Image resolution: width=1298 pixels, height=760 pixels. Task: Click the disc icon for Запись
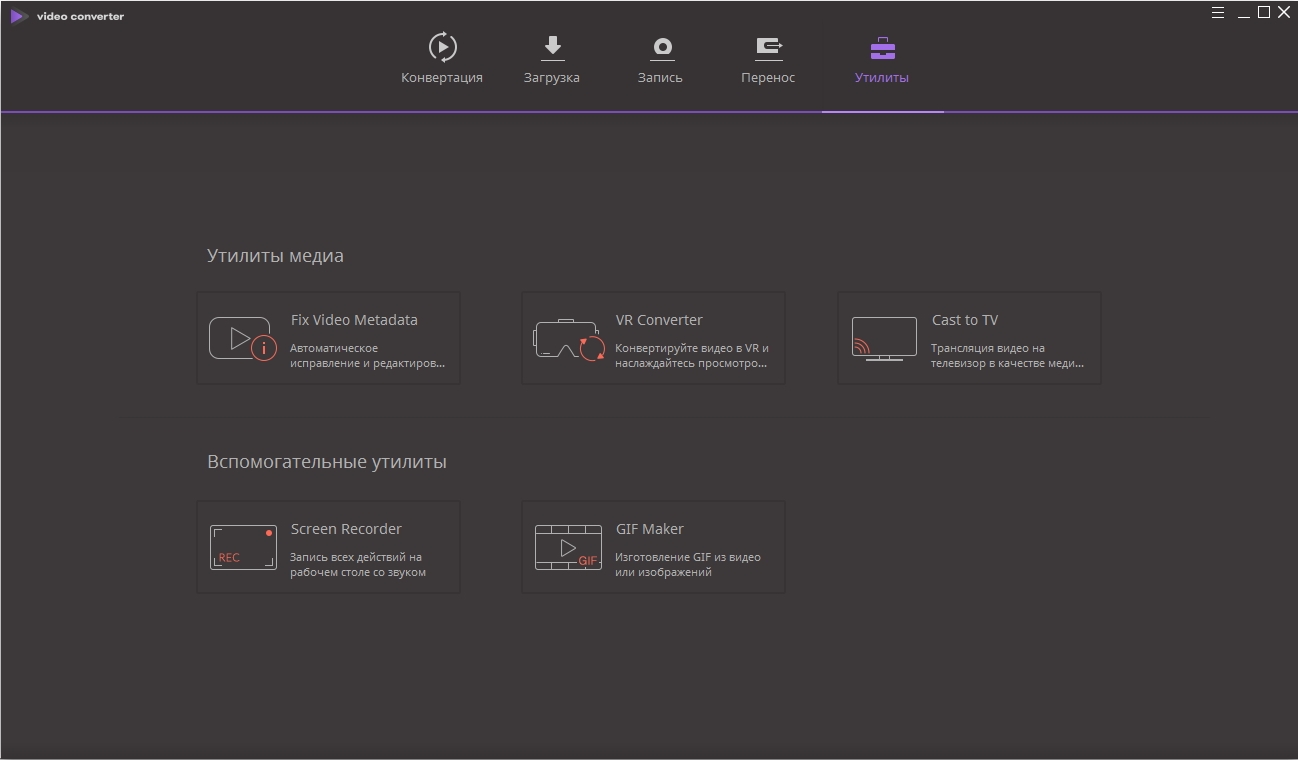tap(661, 48)
